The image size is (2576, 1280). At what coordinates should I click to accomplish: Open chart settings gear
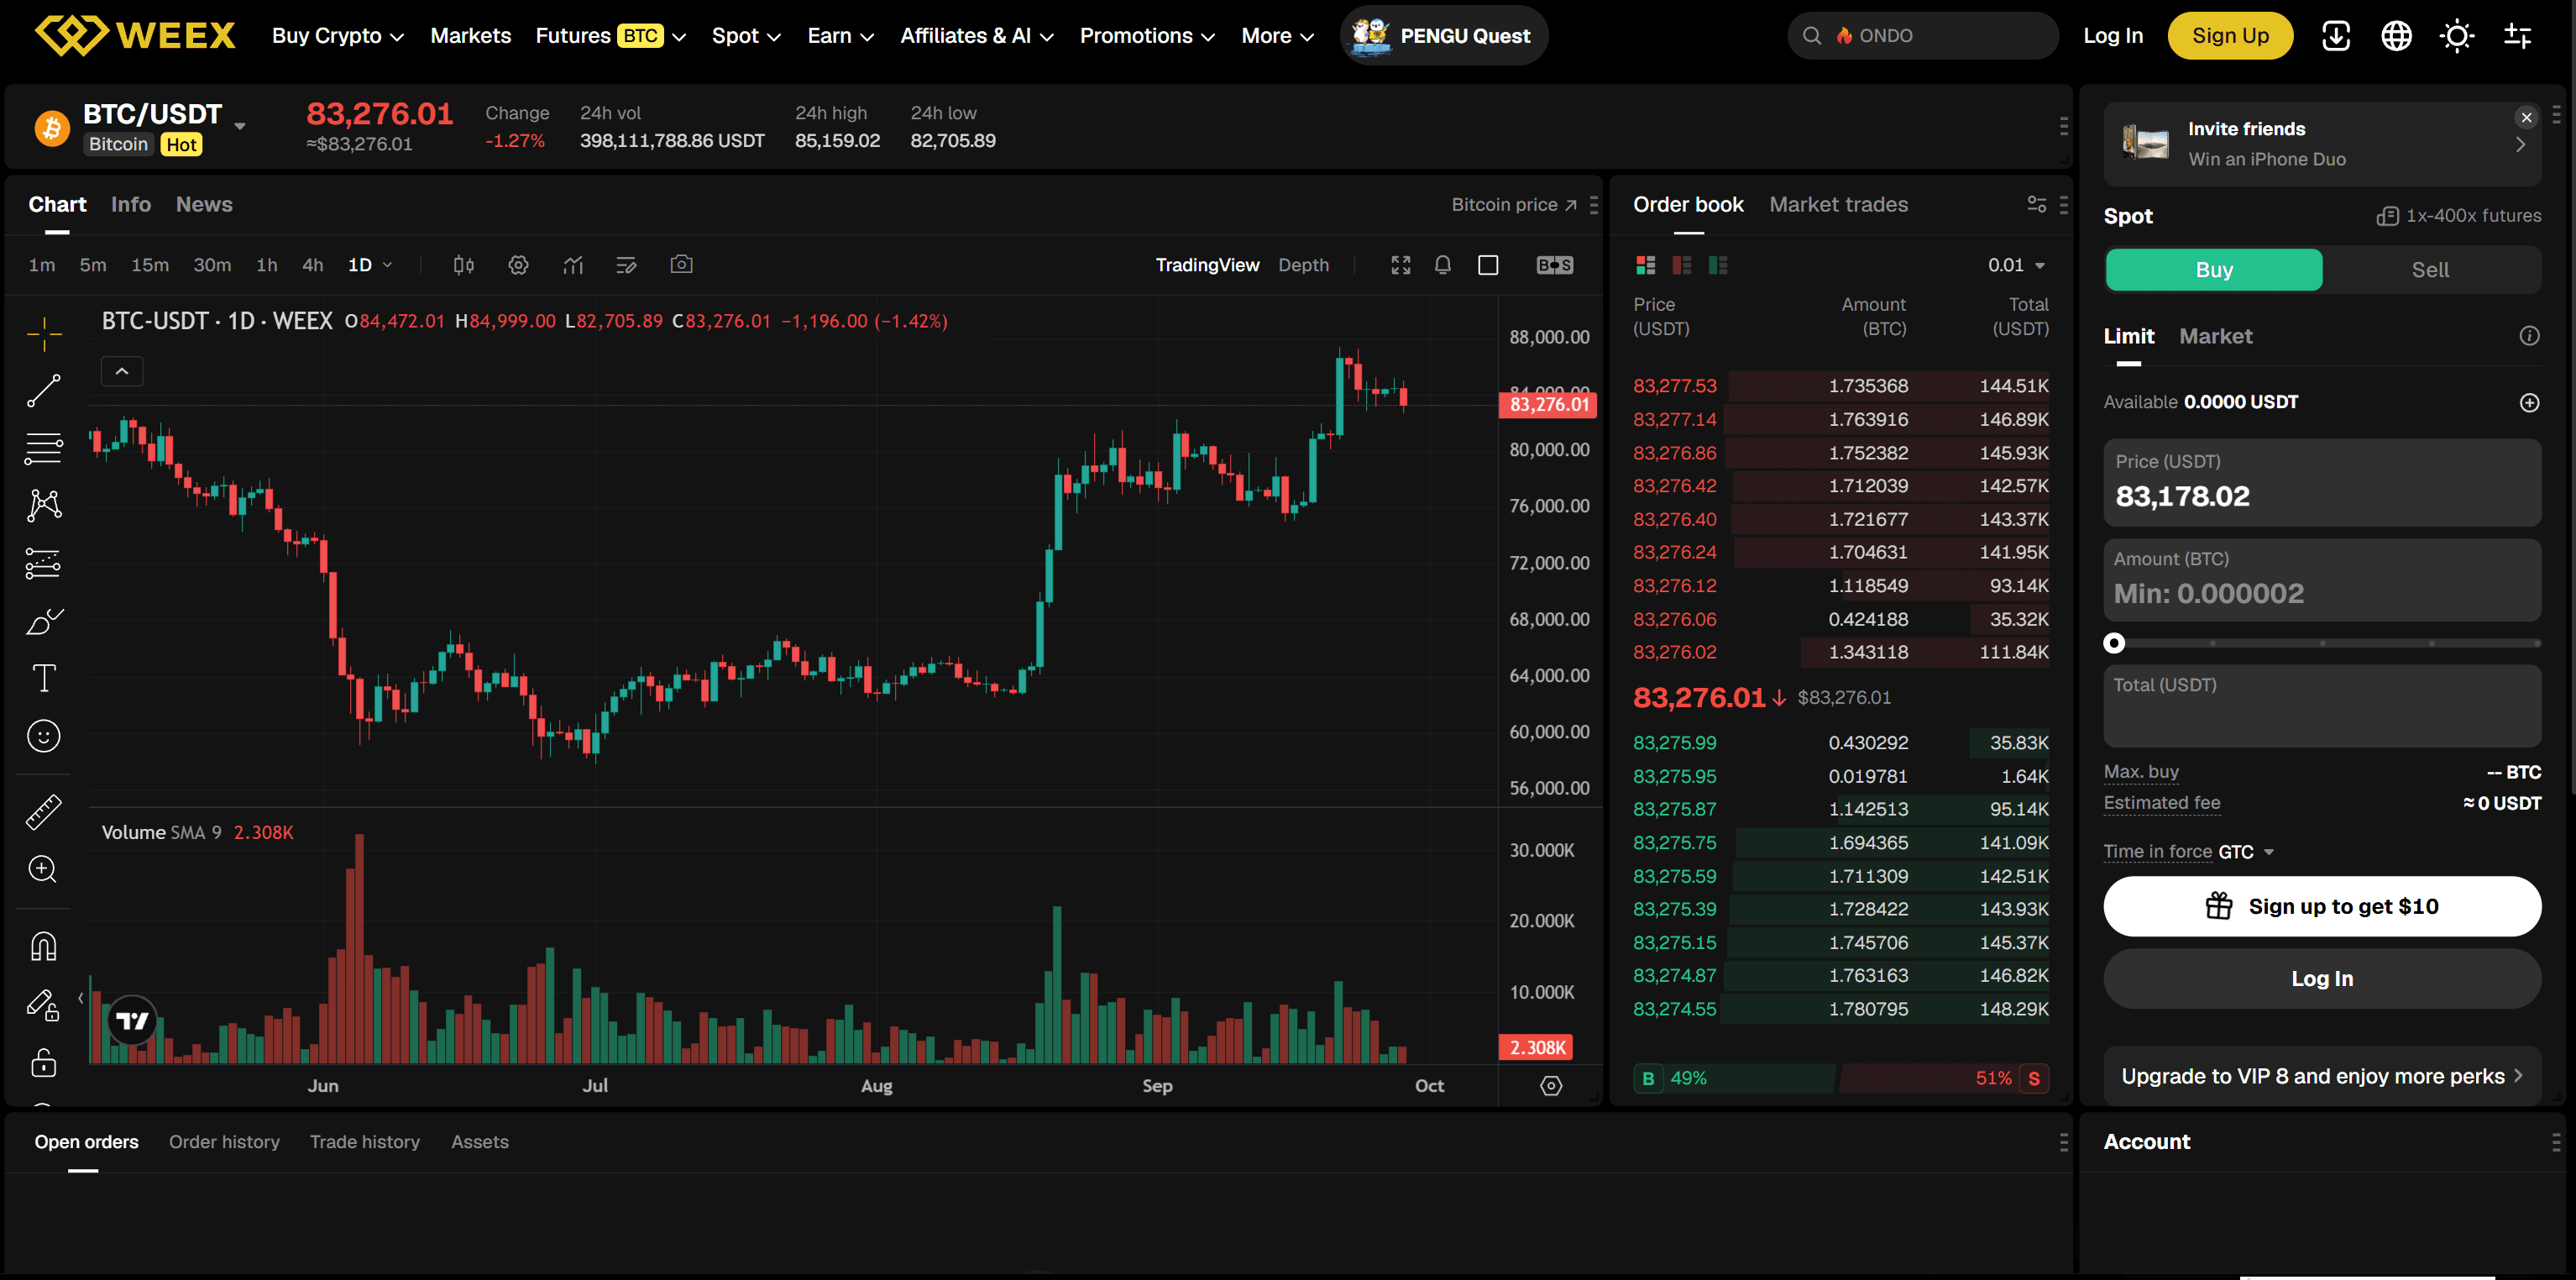coord(518,265)
